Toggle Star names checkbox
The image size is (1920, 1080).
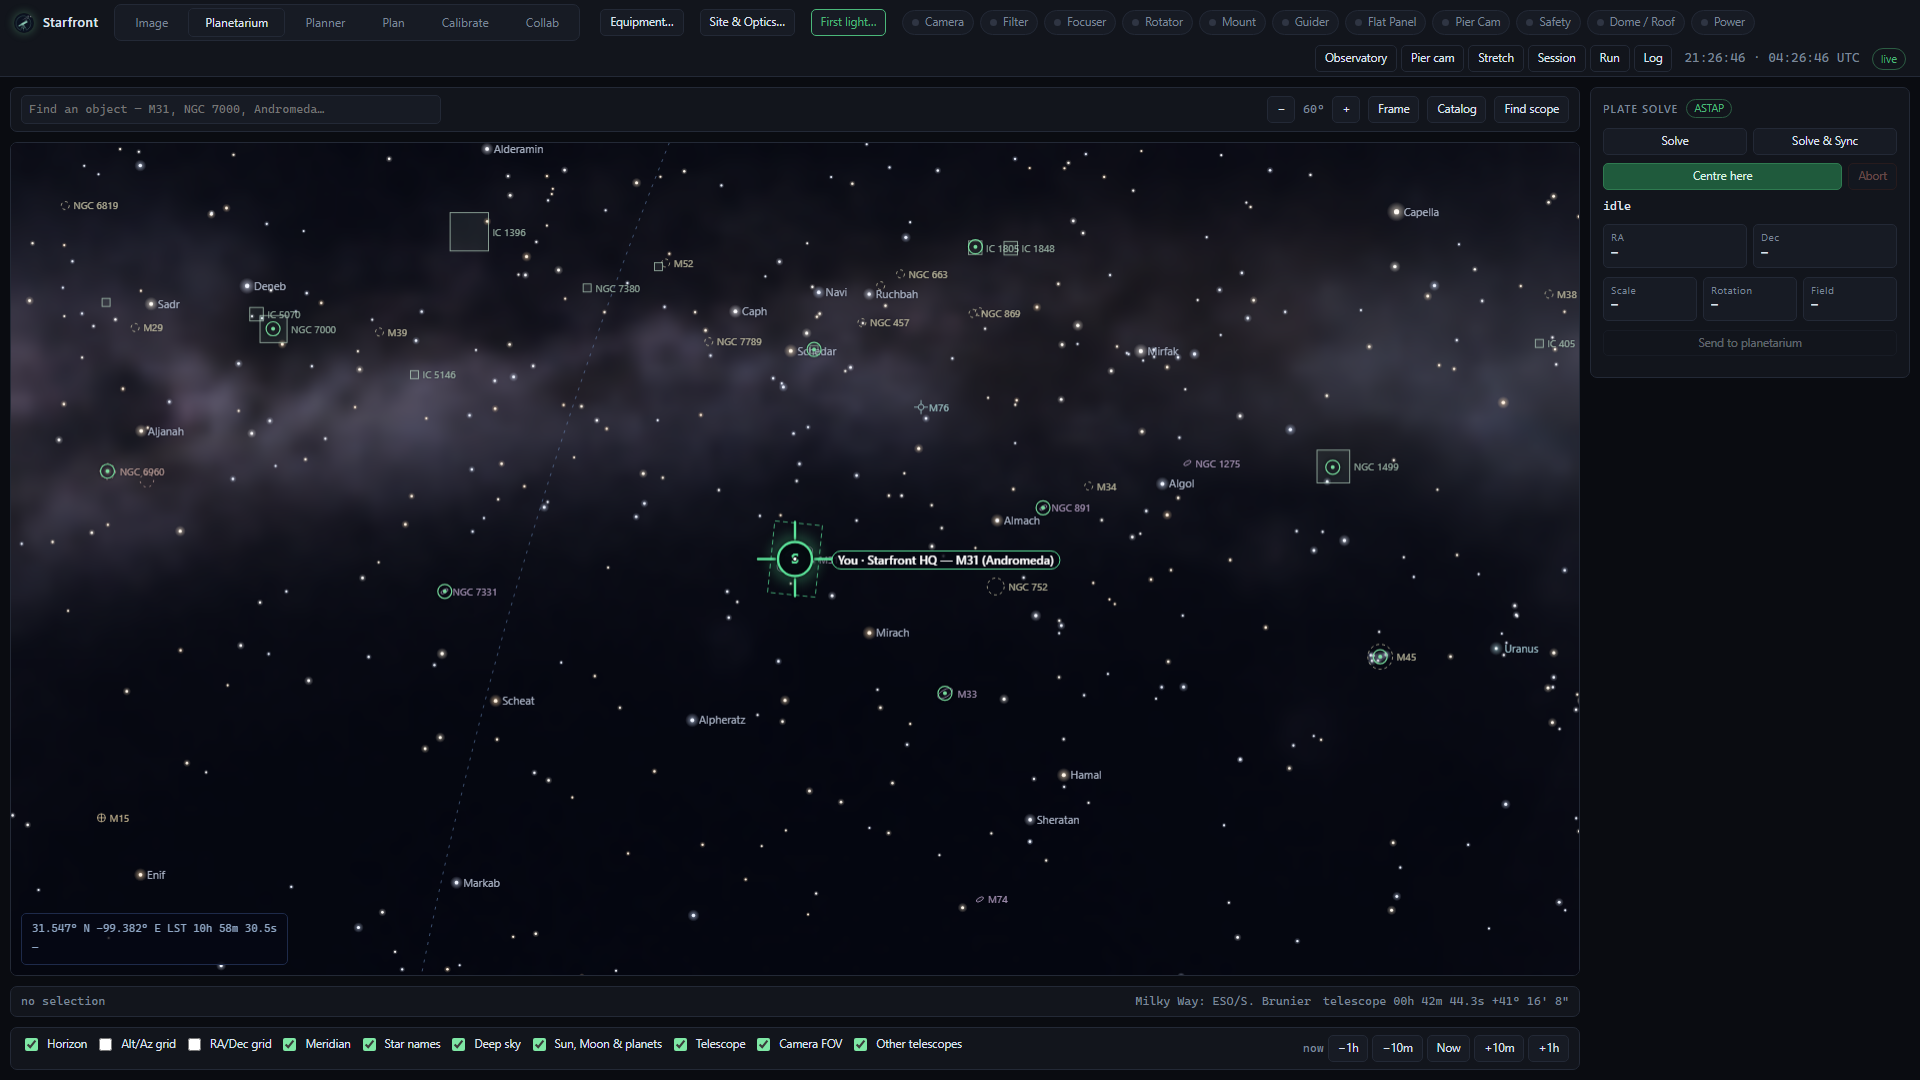click(370, 1044)
